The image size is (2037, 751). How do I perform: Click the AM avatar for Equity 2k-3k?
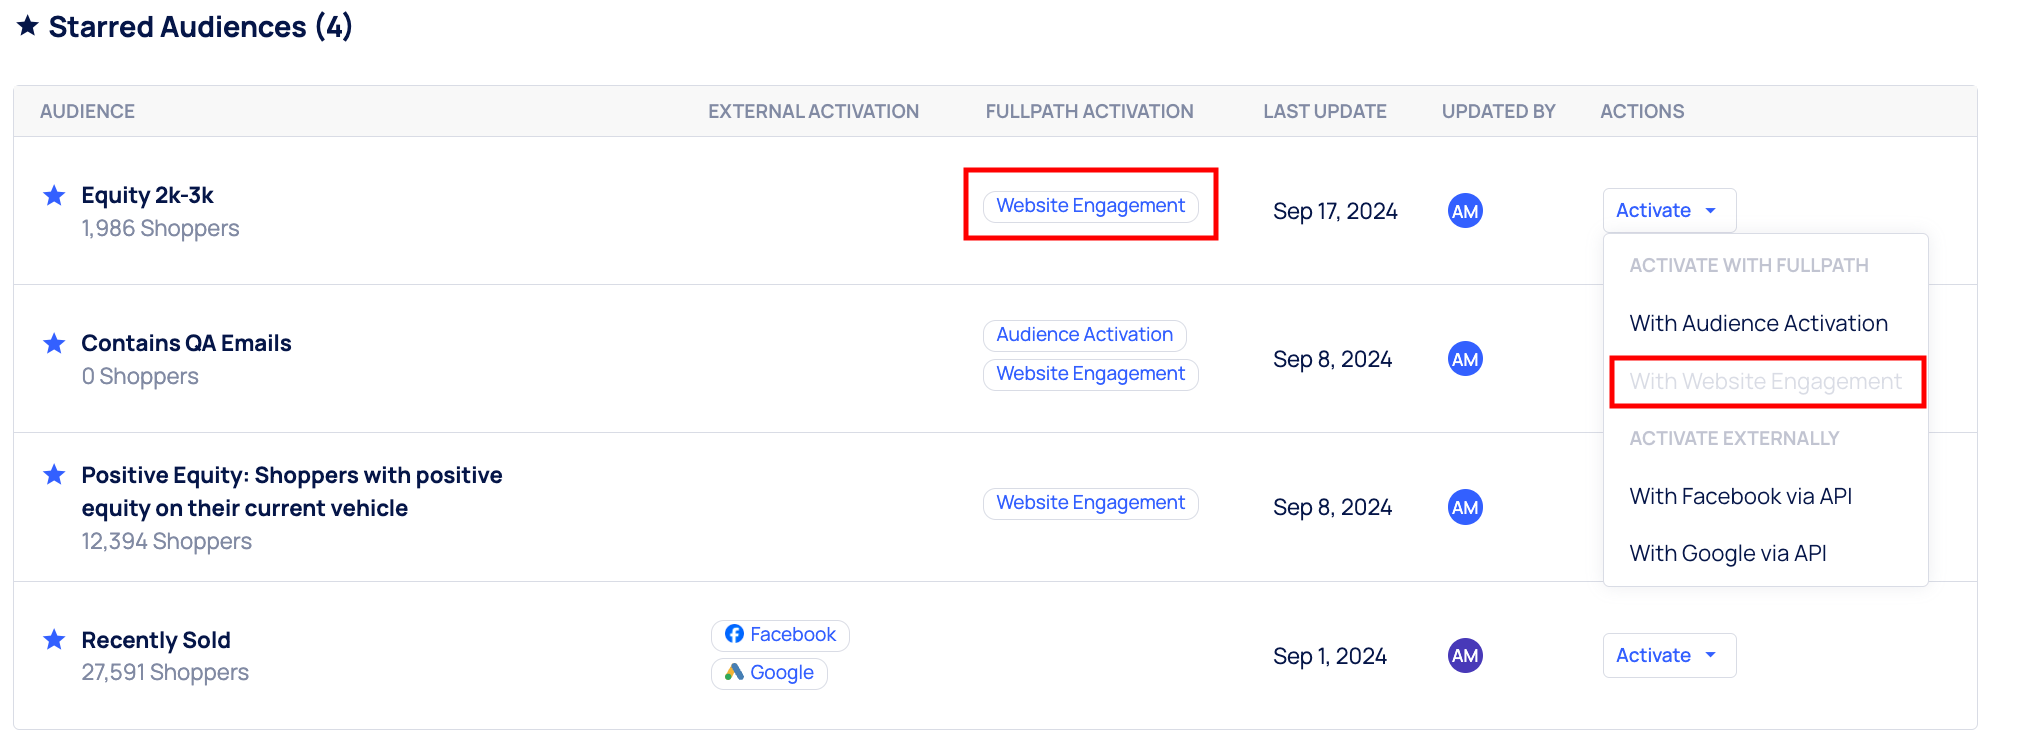tap(1465, 211)
